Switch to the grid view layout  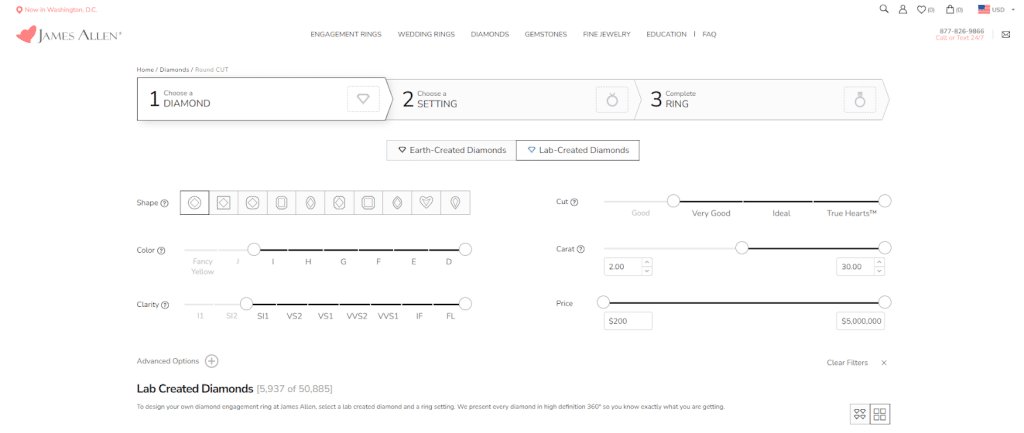[x=880, y=414]
